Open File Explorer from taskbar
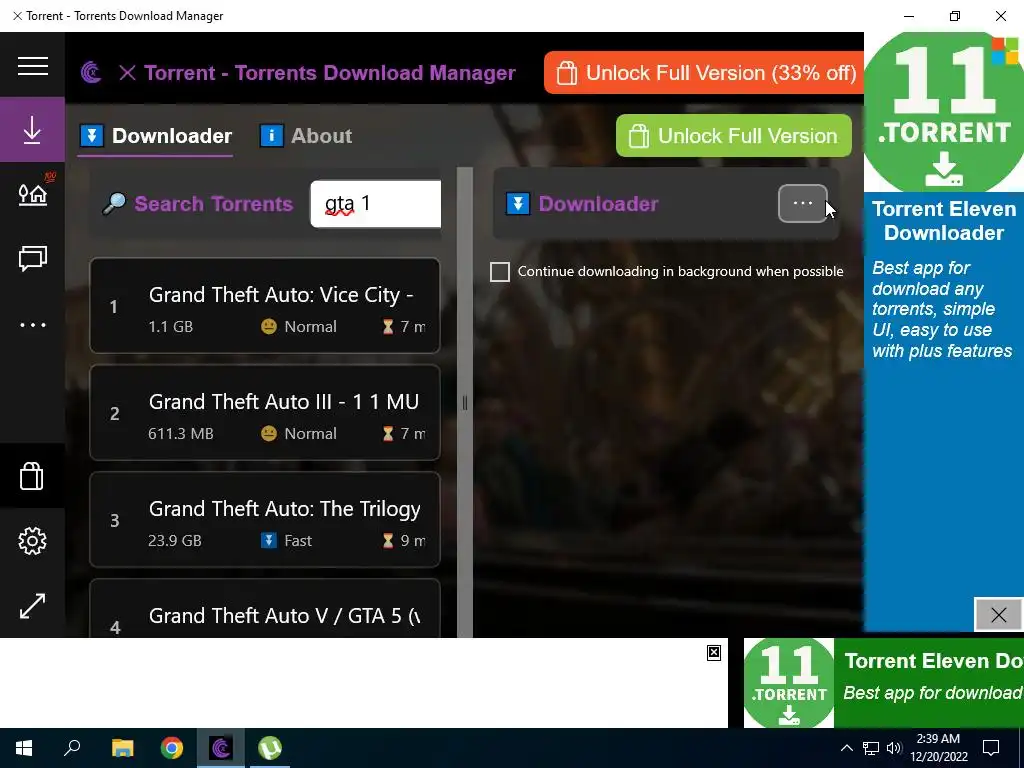 [x=122, y=748]
